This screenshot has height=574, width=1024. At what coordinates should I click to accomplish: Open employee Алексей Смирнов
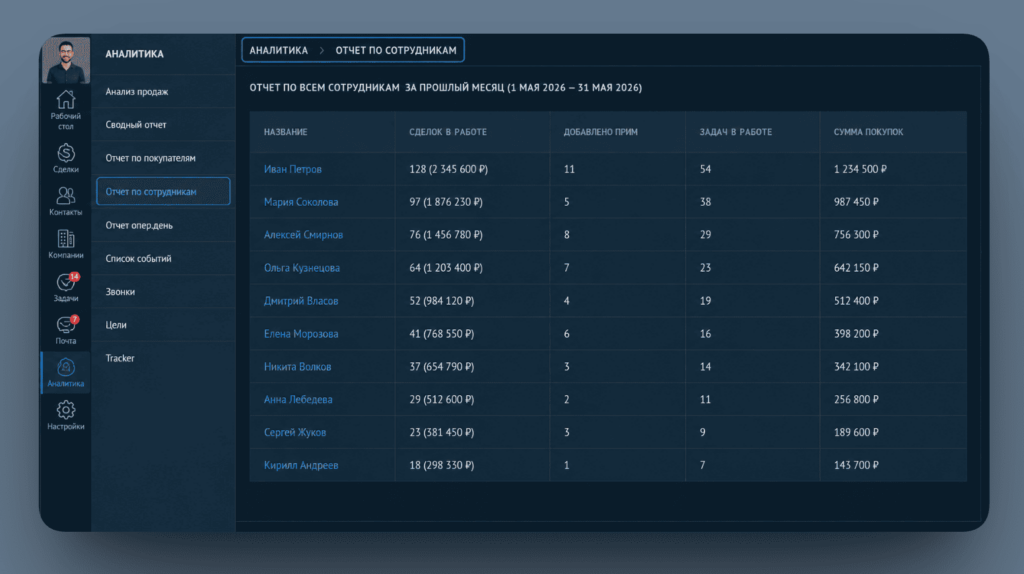[x=303, y=234]
